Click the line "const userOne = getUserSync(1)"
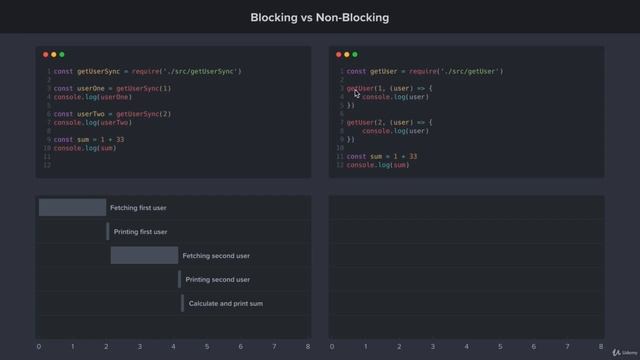This screenshot has height=360, width=640. click(x=112, y=88)
